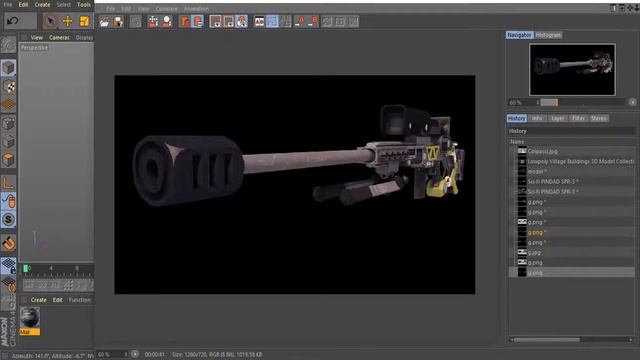Image resolution: width=640 pixels, height=360 pixels.
Task: Switch to the Info tab
Action: 537,118
